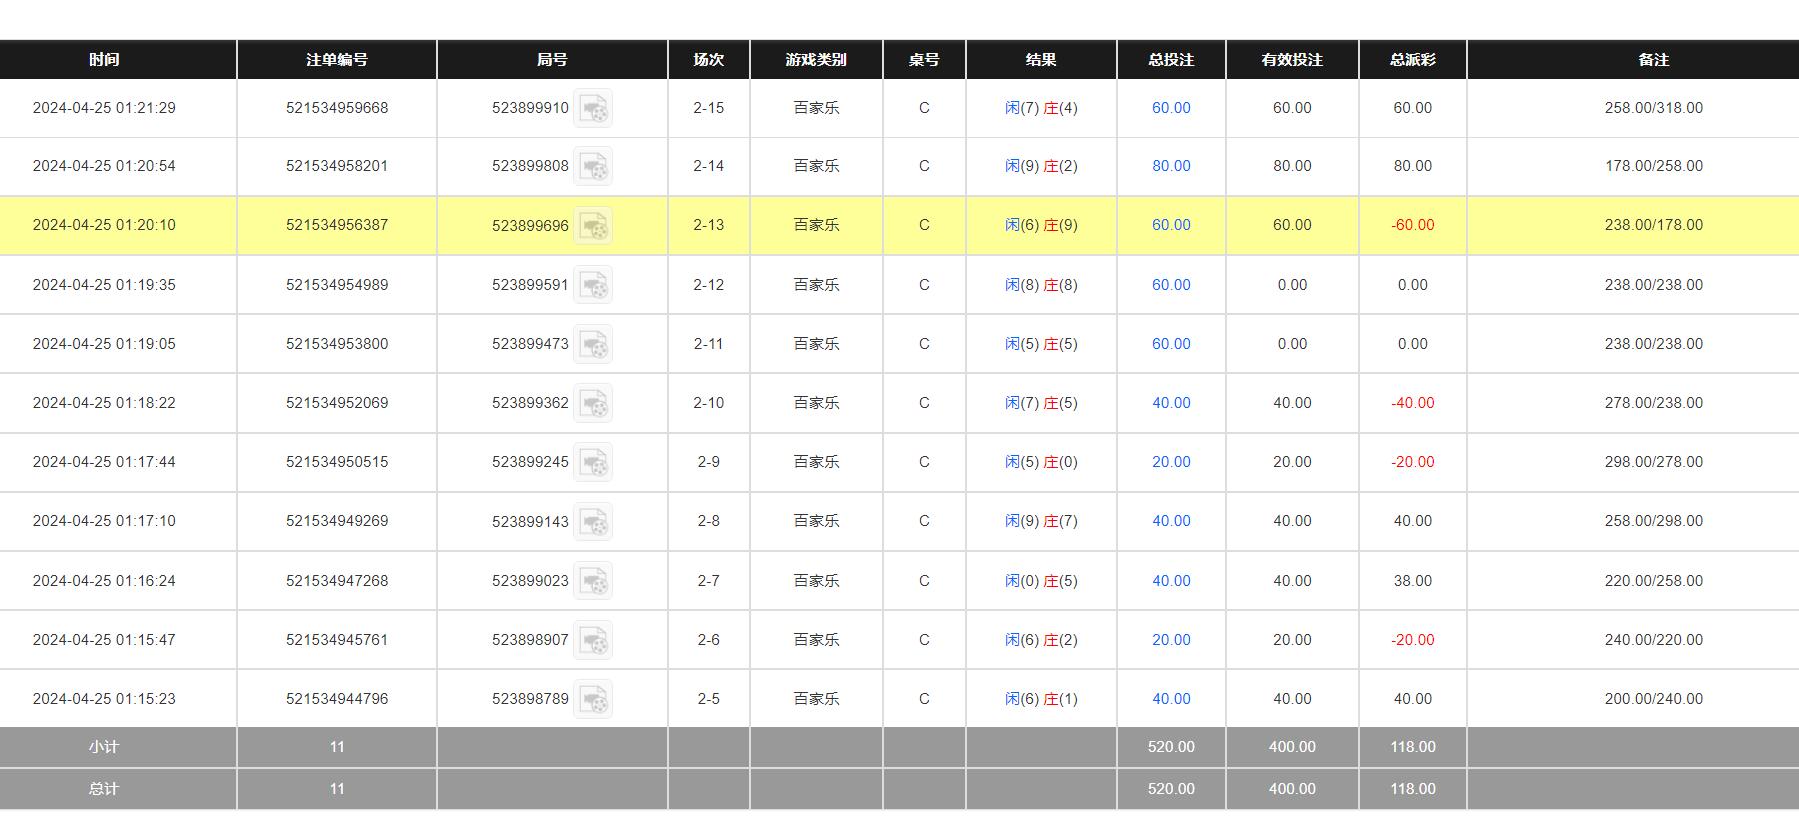The image size is (1799, 817).
Task: Open video replay for round 523899143
Action: tap(593, 521)
